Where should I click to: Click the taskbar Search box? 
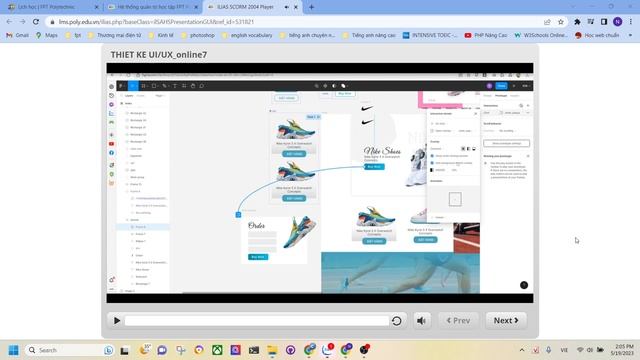click(70, 350)
